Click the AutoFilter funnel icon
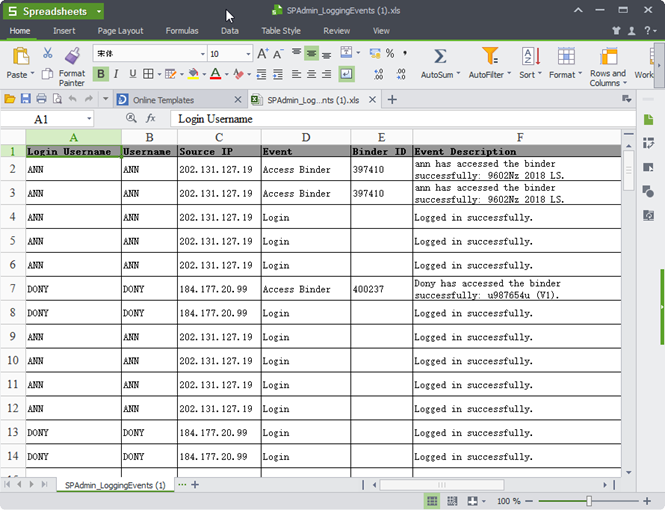The image size is (665, 510). [x=490, y=56]
